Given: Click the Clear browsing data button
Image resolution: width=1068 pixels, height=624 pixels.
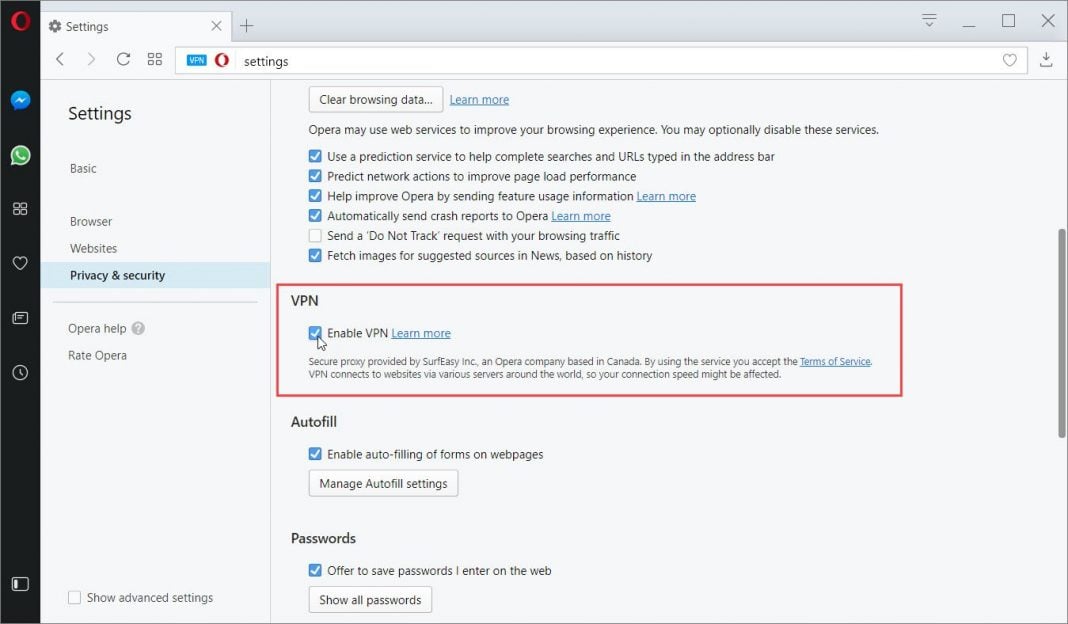Looking at the screenshot, I should point(375,99).
